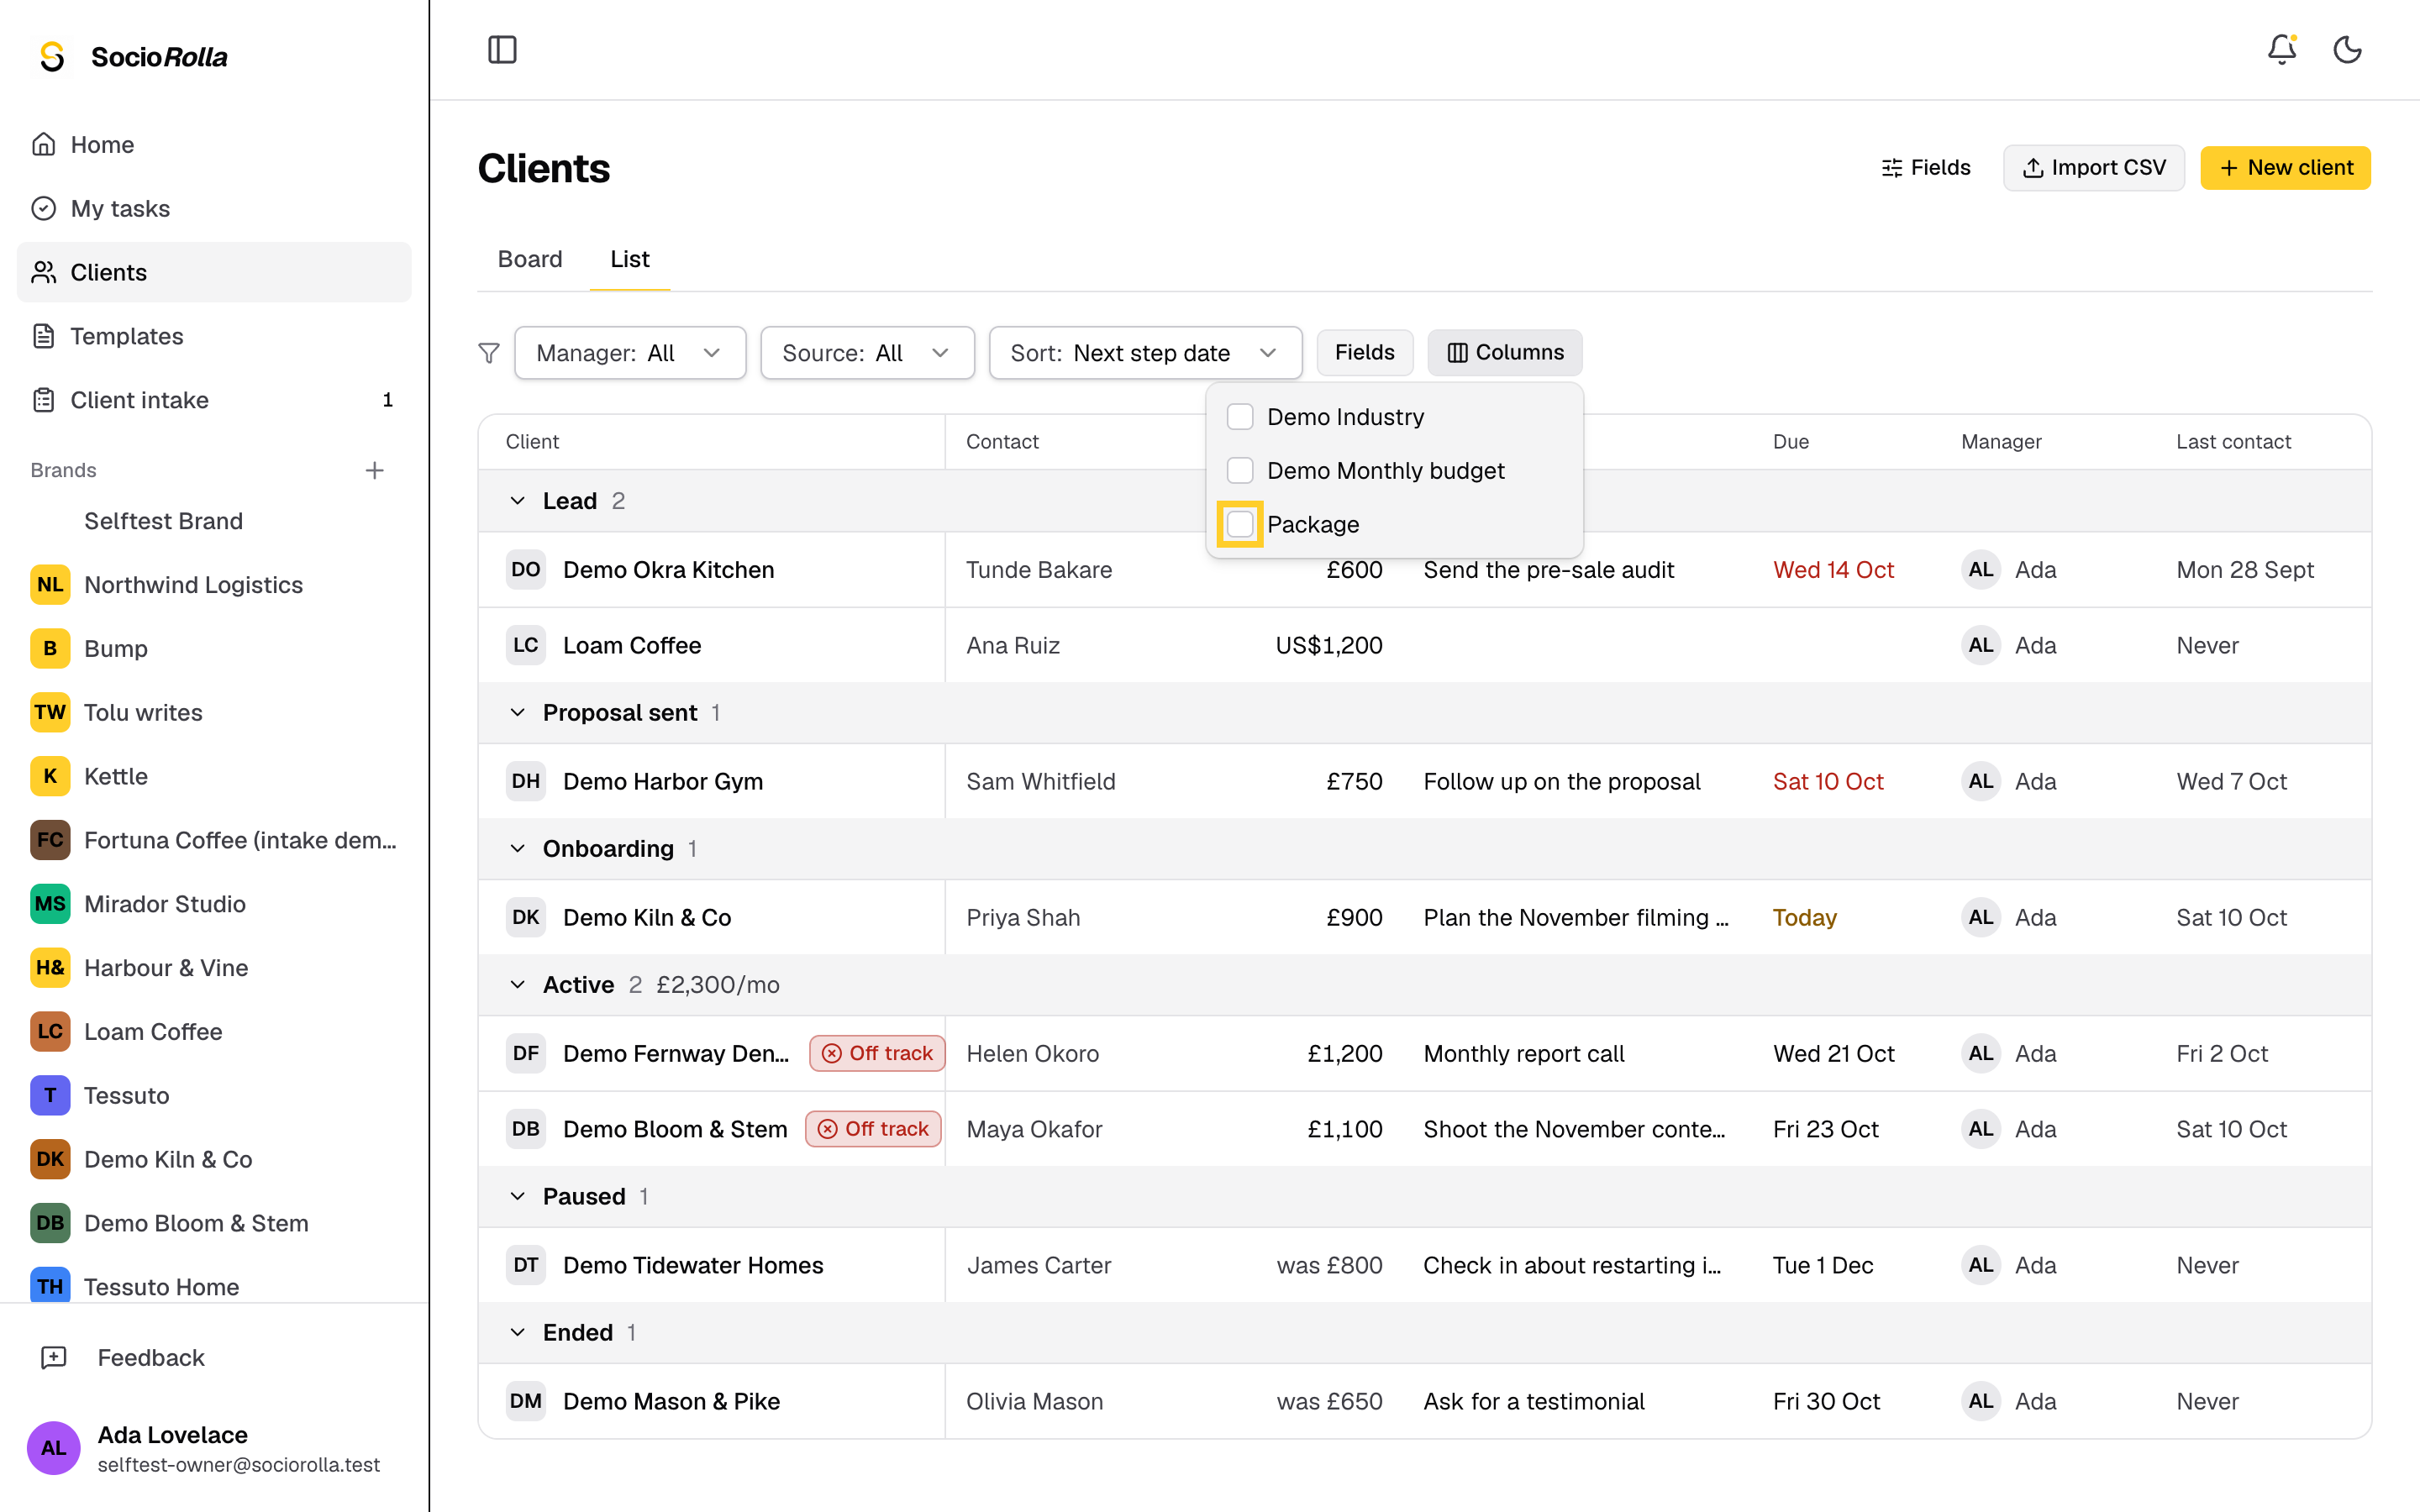This screenshot has width=2420, height=1512.
Task: Click Off track badge for Demo Bloom & Stem
Action: (x=873, y=1129)
